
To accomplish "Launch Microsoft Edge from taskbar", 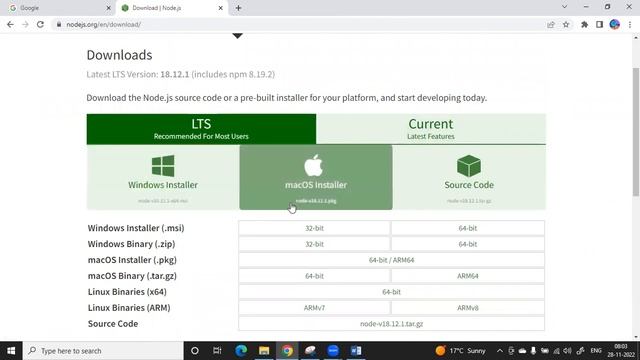I will tap(241, 351).
